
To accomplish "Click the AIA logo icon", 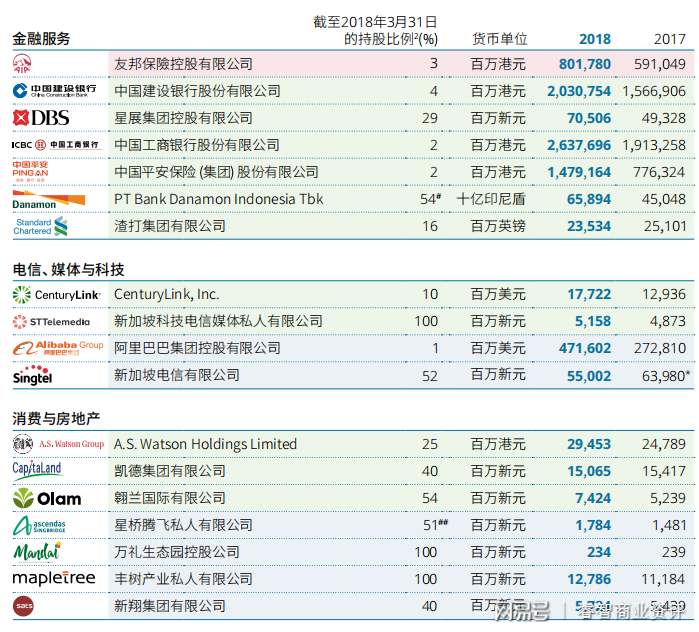I will (22, 64).
